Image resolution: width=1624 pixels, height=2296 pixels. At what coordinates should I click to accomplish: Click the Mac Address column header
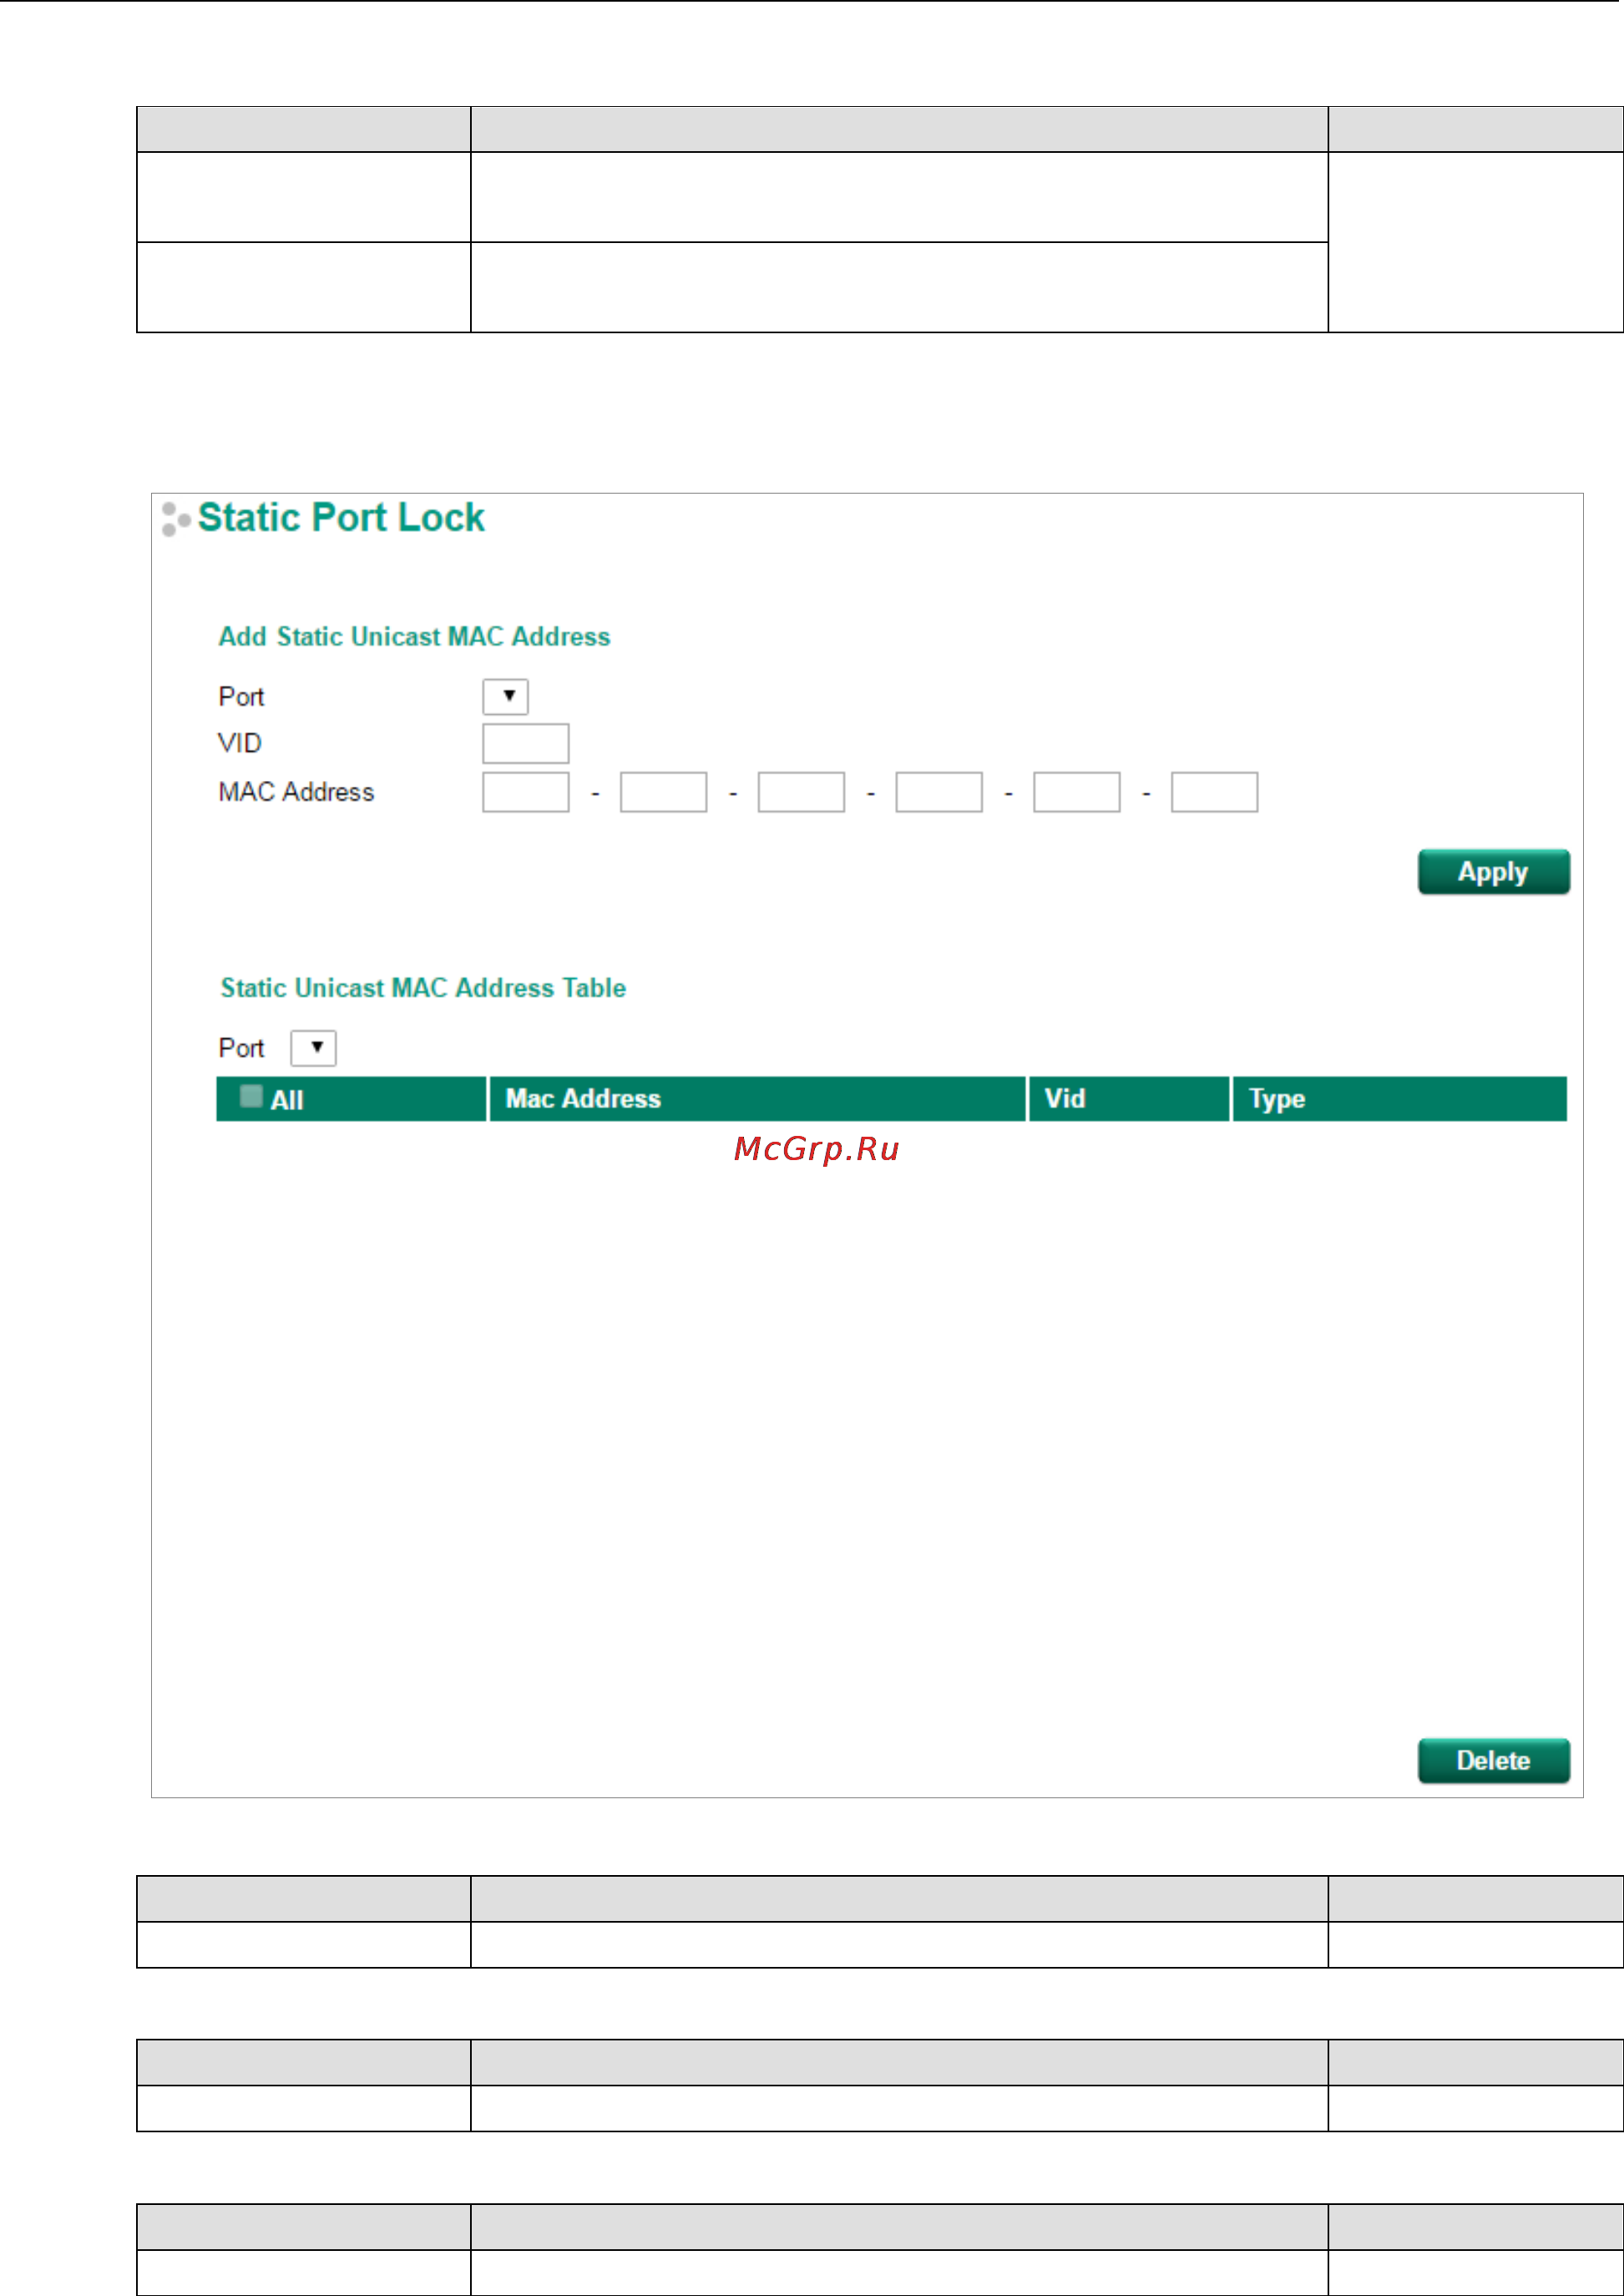pyautogui.click(x=757, y=1099)
